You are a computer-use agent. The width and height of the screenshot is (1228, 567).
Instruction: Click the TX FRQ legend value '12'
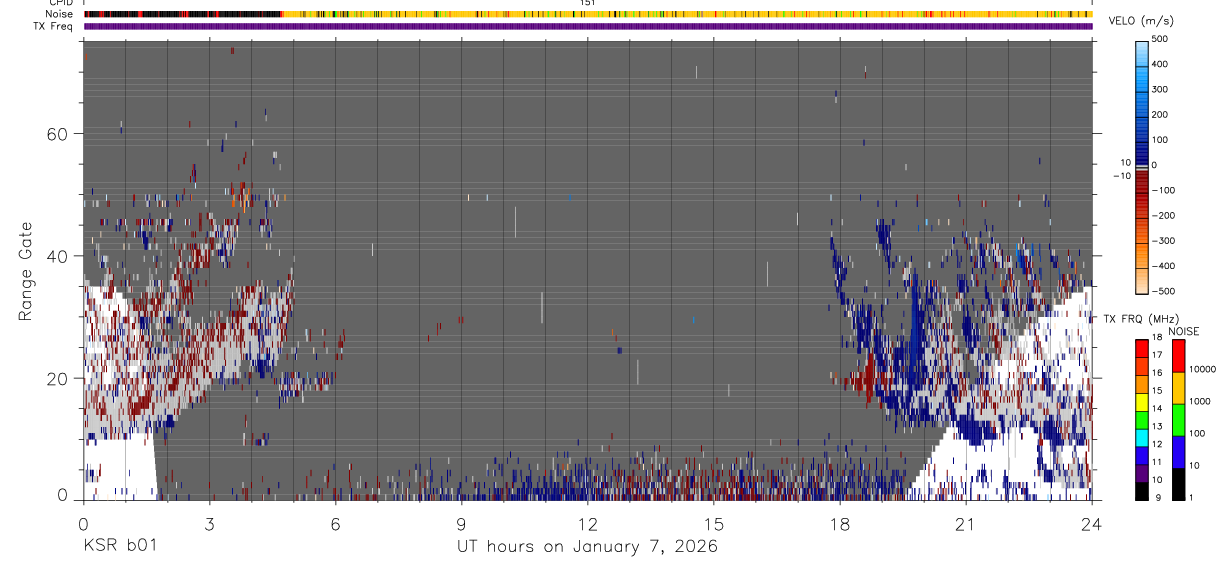coord(1157,444)
